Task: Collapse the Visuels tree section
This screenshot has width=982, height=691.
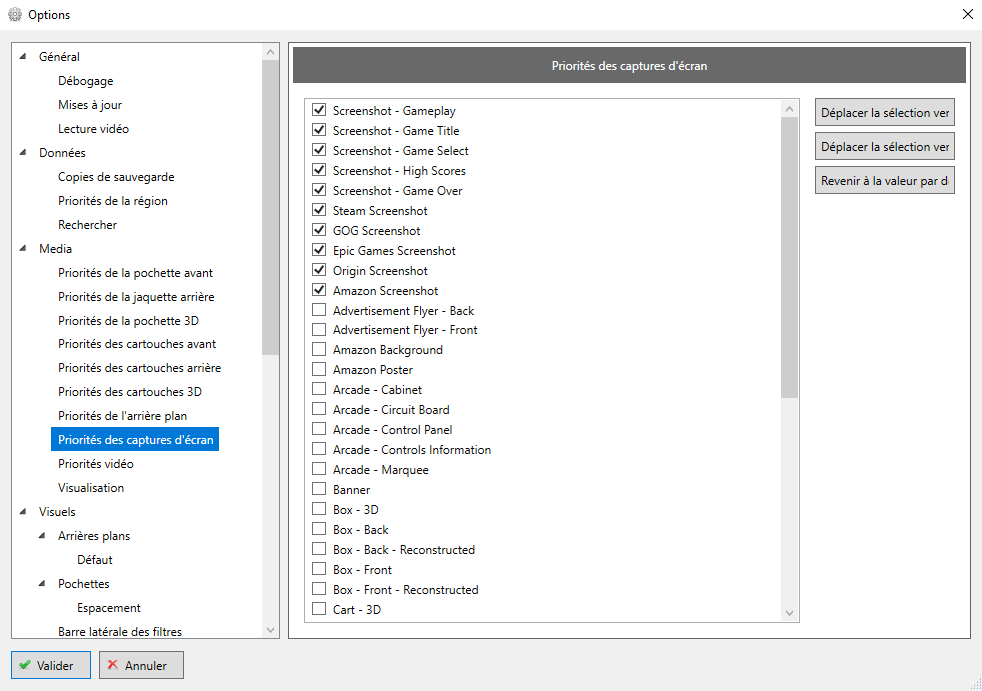Action: tap(23, 511)
